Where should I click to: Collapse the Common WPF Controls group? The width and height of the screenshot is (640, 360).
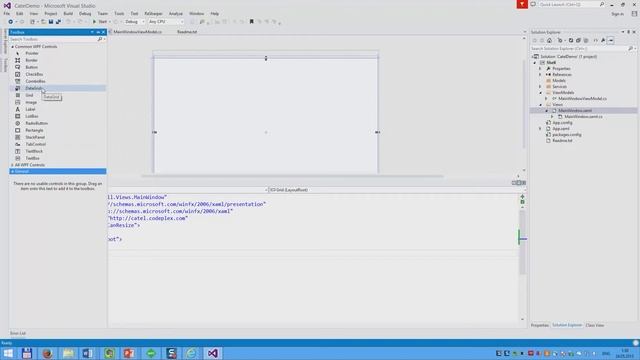click(12, 47)
